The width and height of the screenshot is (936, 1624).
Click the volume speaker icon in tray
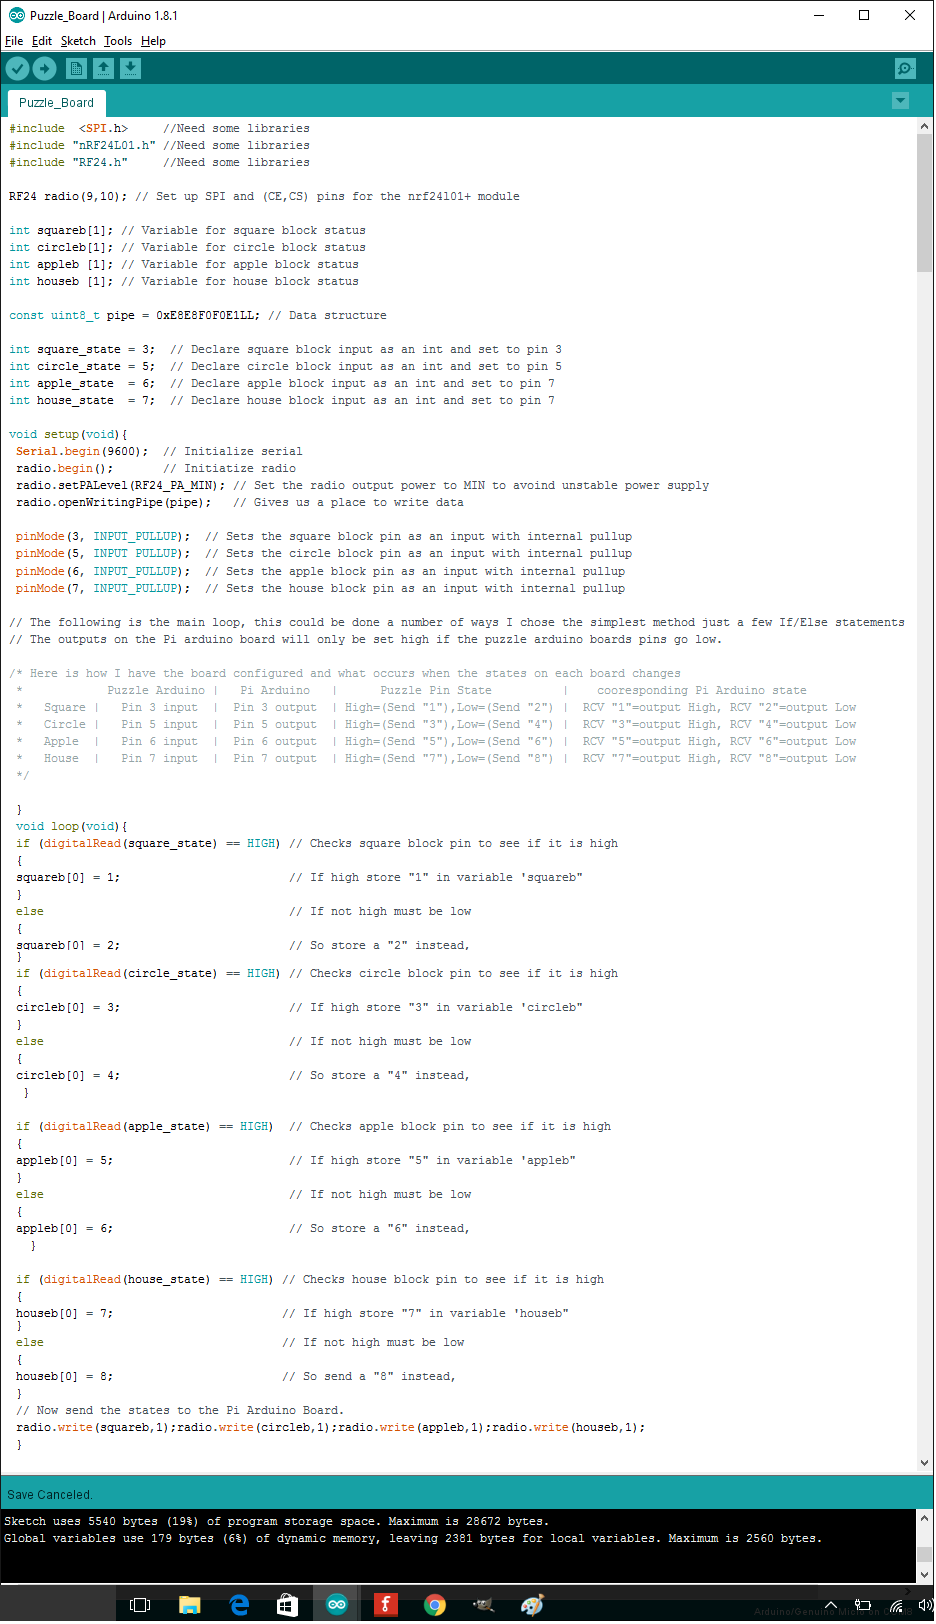pyautogui.click(x=926, y=1606)
